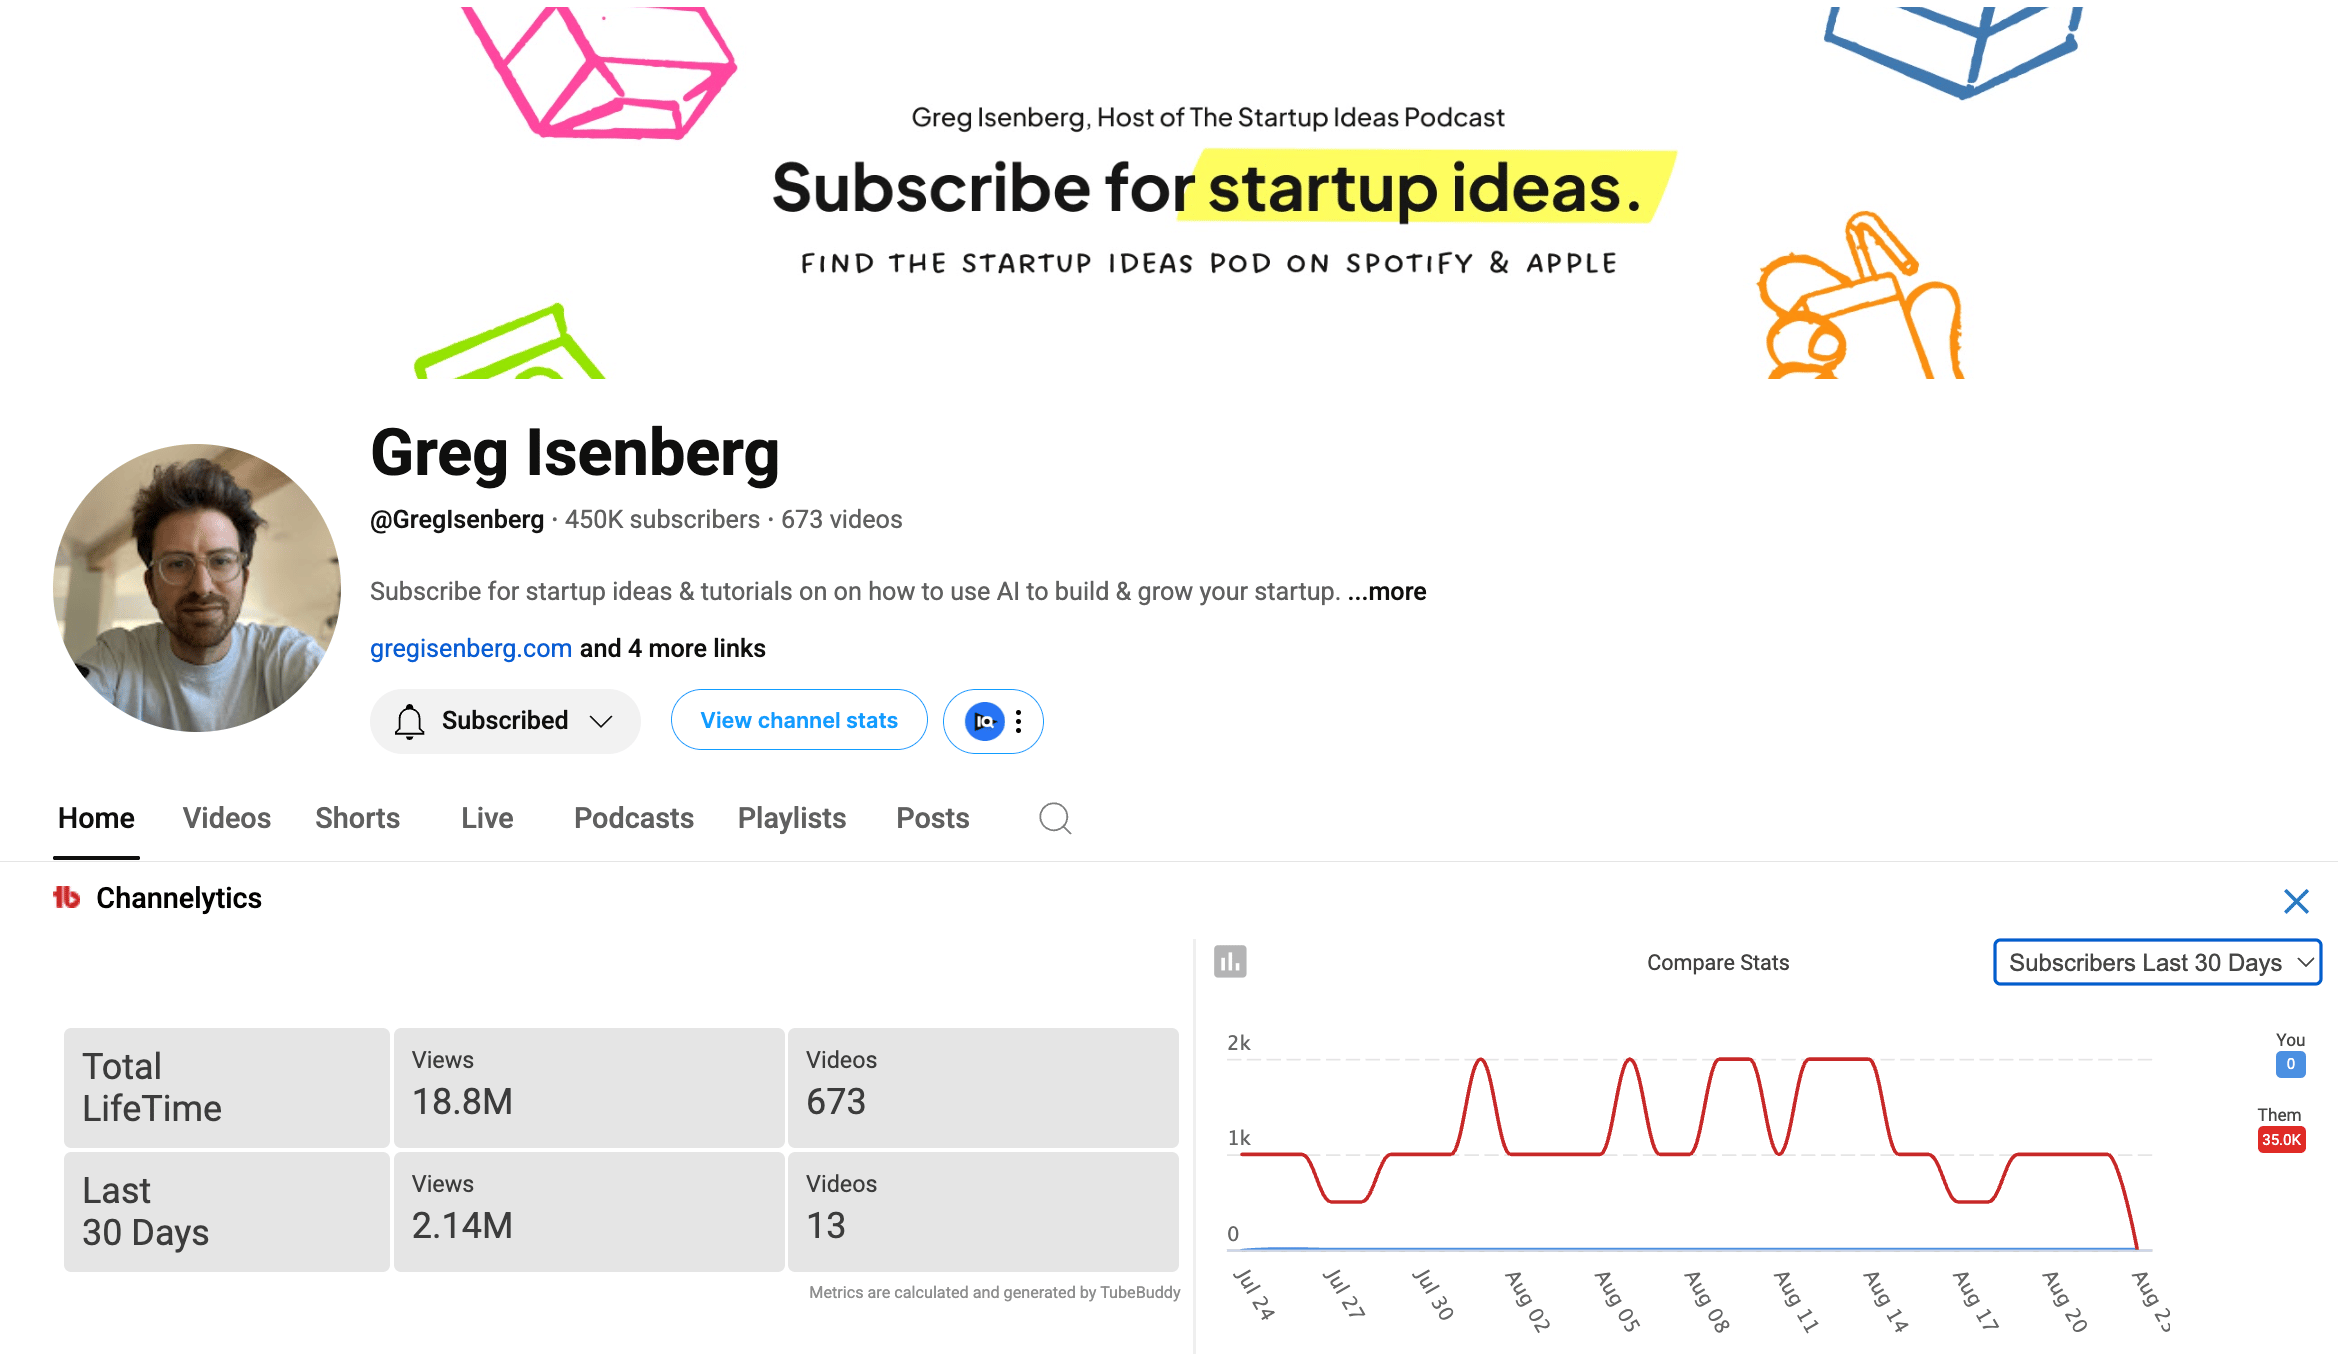The height and width of the screenshot is (1354, 2338).
Task: Expand the Subscribed options chevron
Action: 601,721
